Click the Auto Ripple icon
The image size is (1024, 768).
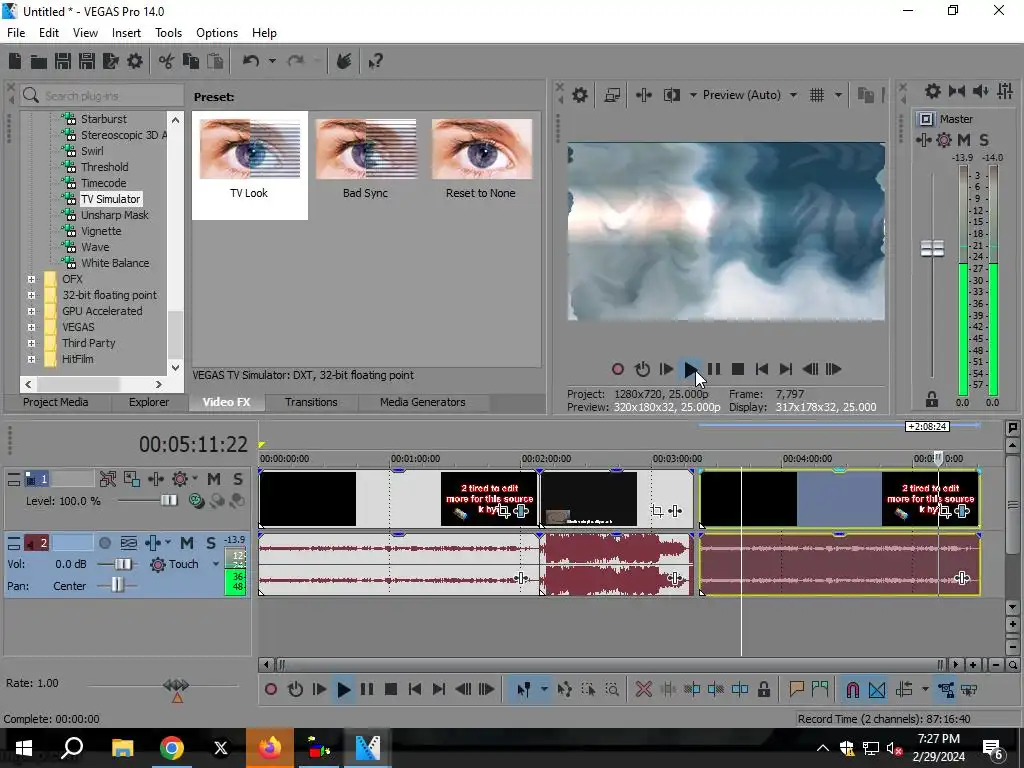[x=904, y=689]
